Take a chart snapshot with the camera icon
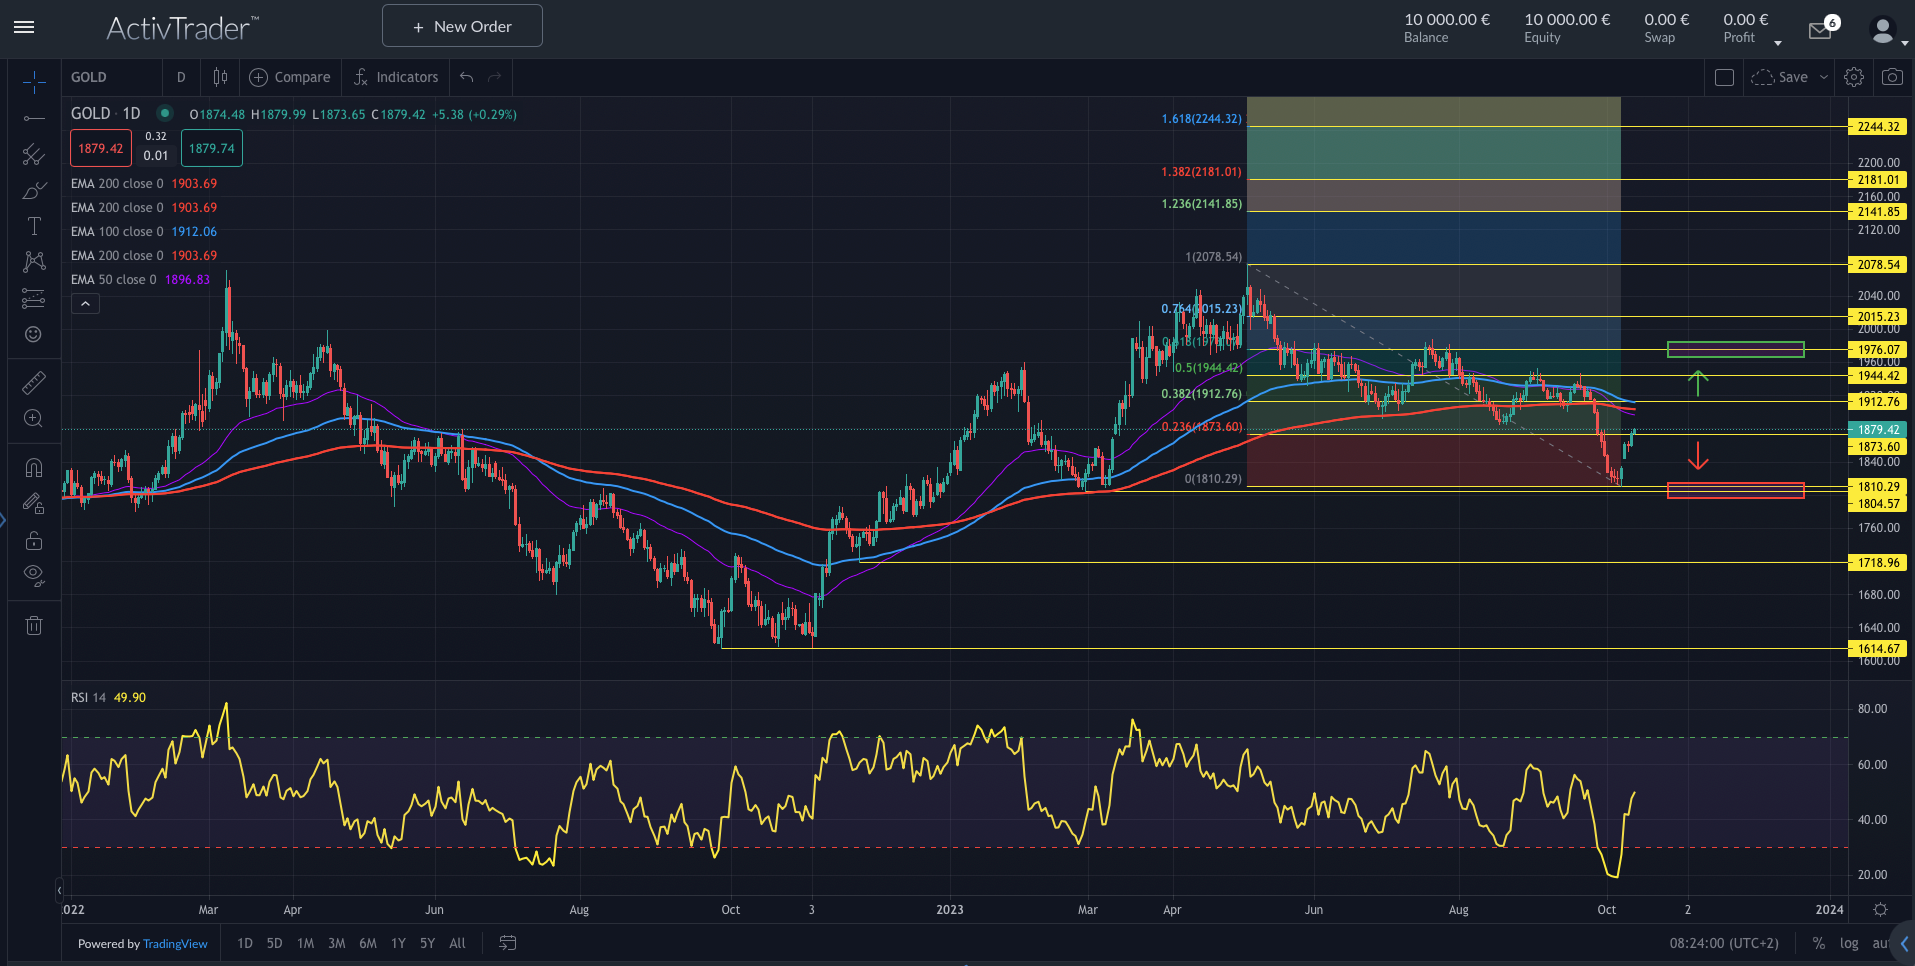Image resolution: width=1915 pixels, height=966 pixels. click(x=1892, y=76)
